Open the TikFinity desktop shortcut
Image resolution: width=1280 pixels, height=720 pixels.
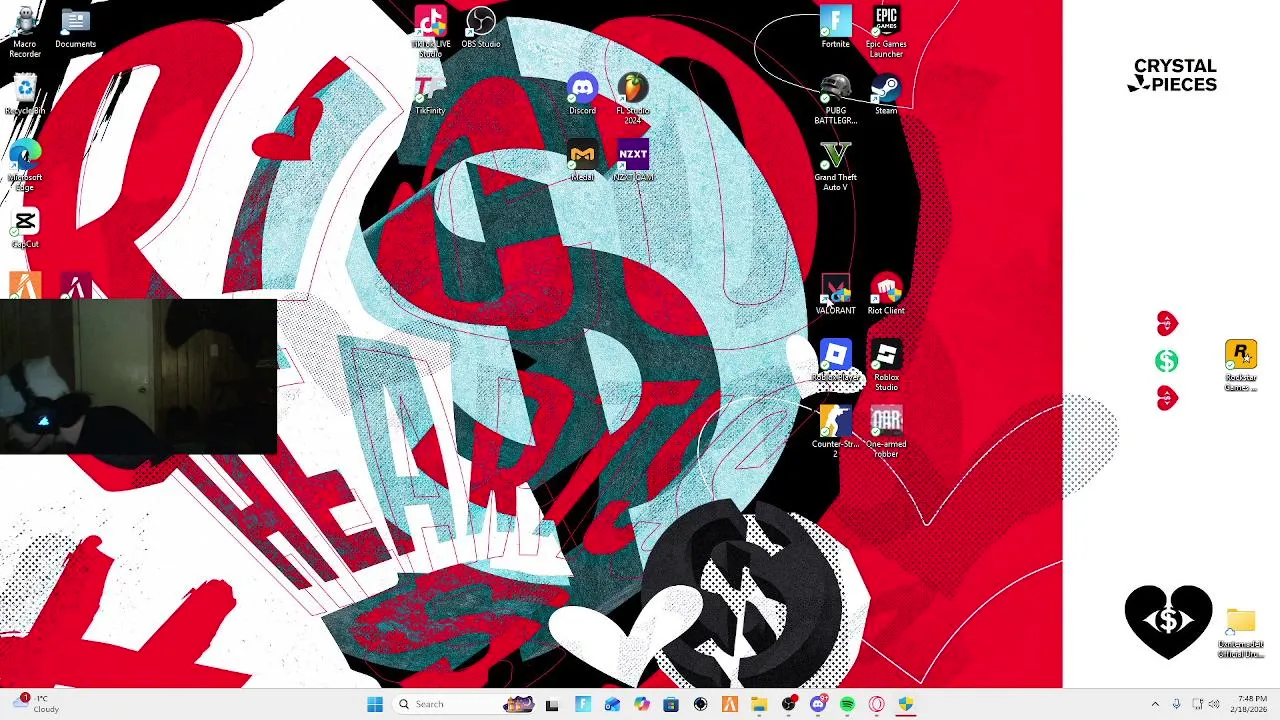point(430,95)
